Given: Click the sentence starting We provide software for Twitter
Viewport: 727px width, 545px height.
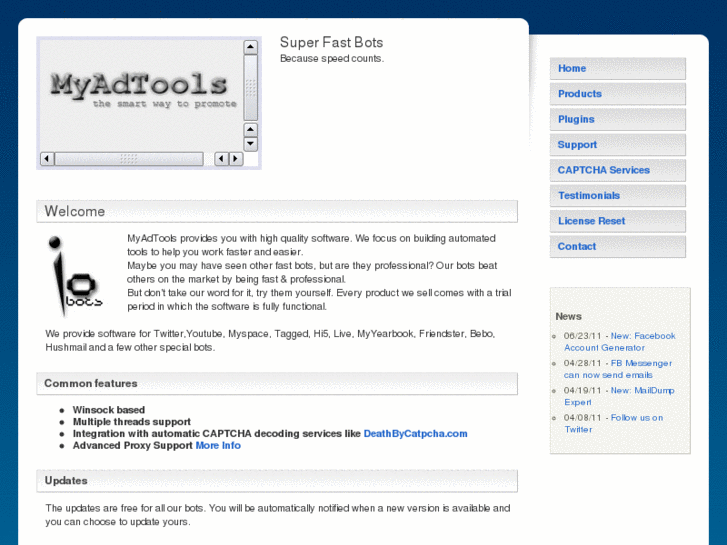Looking at the screenshot, I should pos(270,340).
